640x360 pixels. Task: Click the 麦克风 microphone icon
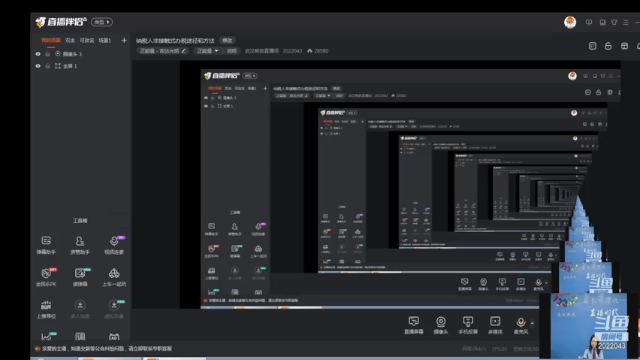coord(521,325)
